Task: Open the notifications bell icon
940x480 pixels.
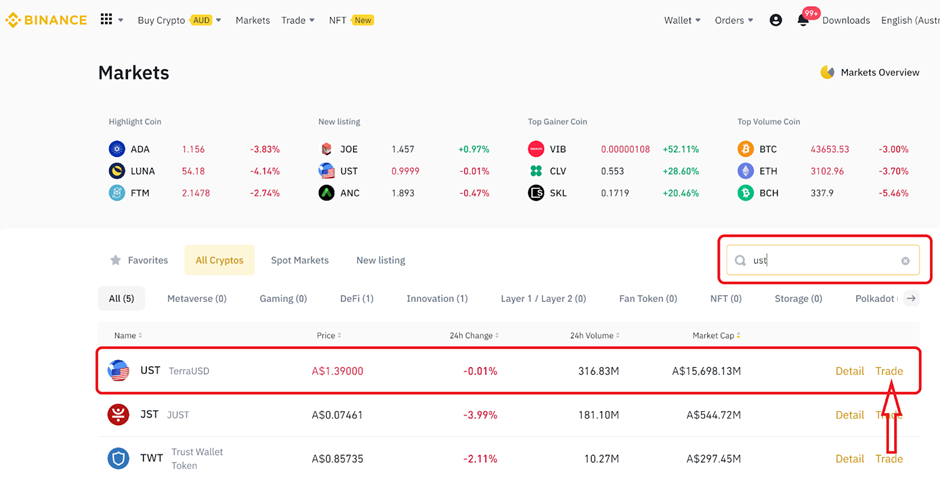Action: tap(803, 20)
